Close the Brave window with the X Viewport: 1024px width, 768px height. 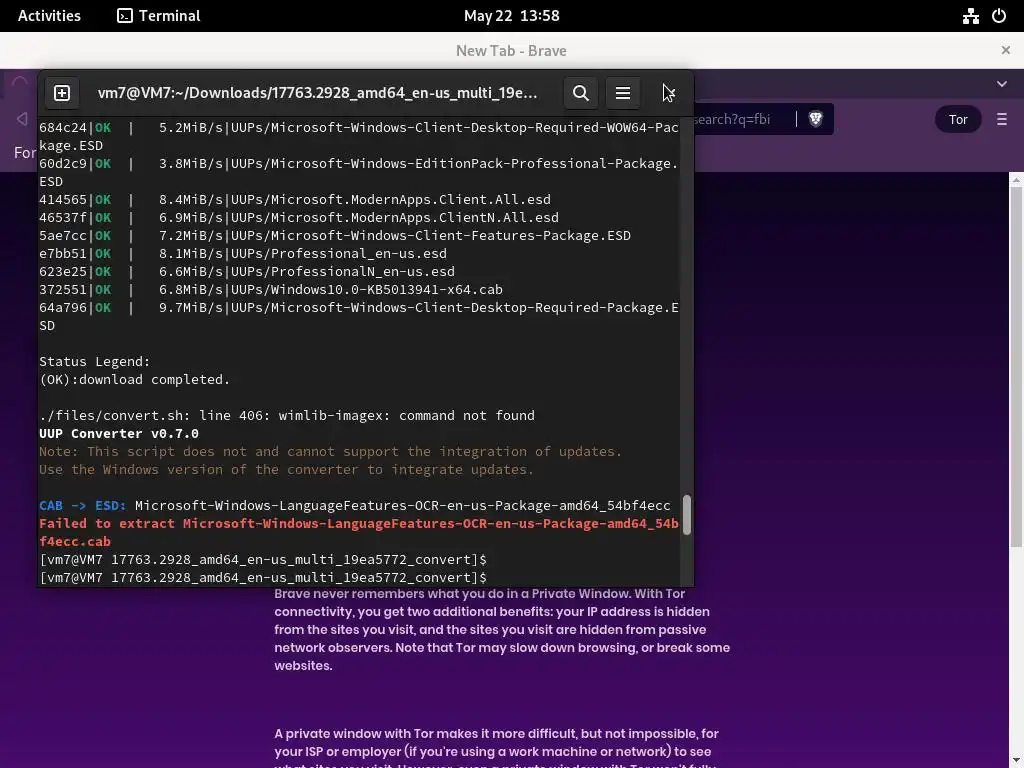1006,50
